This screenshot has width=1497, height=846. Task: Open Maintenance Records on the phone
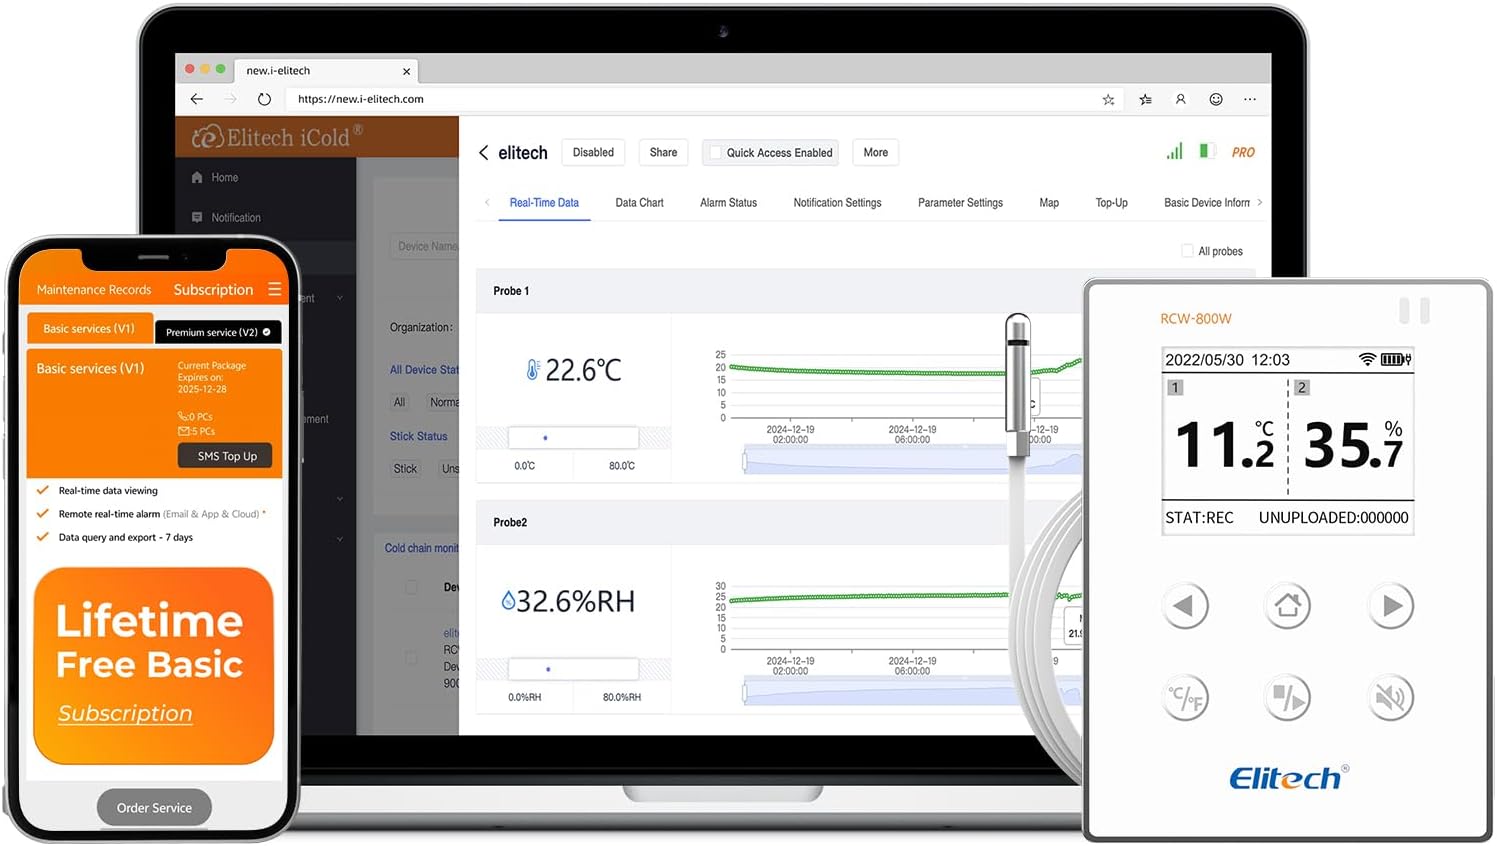pos(94,290)
